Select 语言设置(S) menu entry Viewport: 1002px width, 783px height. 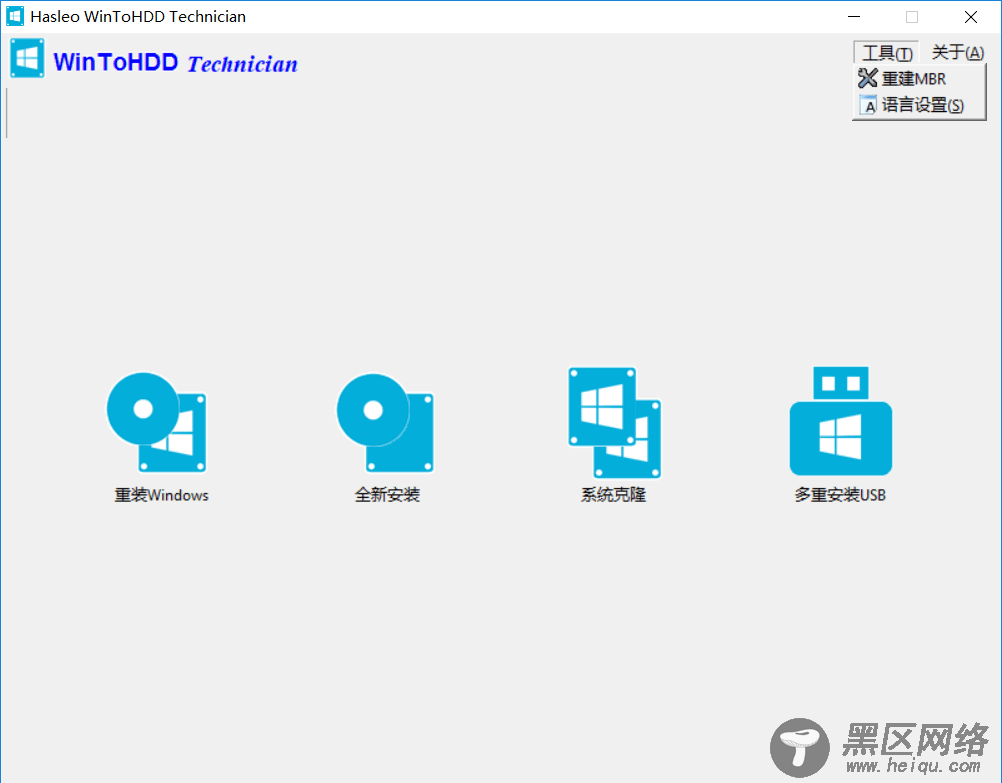[x=919, y=105]
